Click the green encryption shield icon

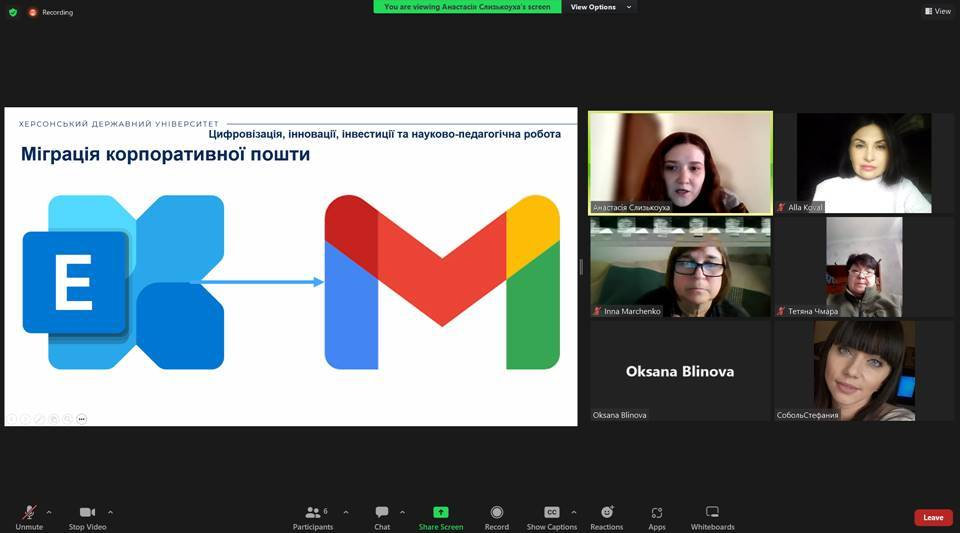pos(13,12)
